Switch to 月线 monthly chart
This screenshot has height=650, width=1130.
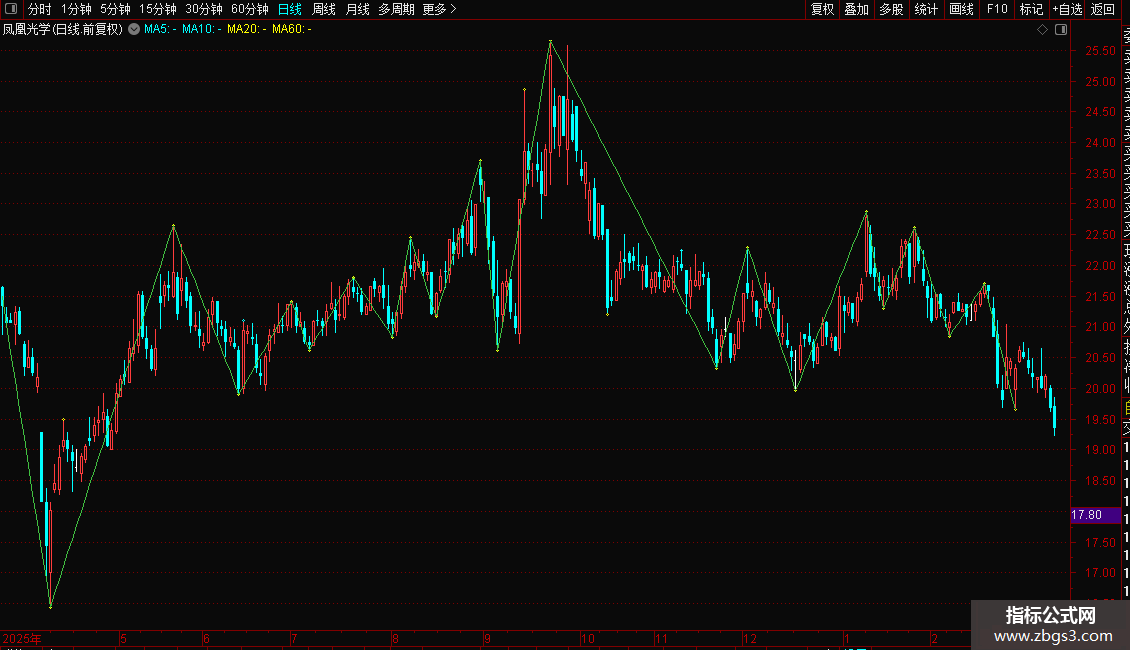(x=357, y=9)
